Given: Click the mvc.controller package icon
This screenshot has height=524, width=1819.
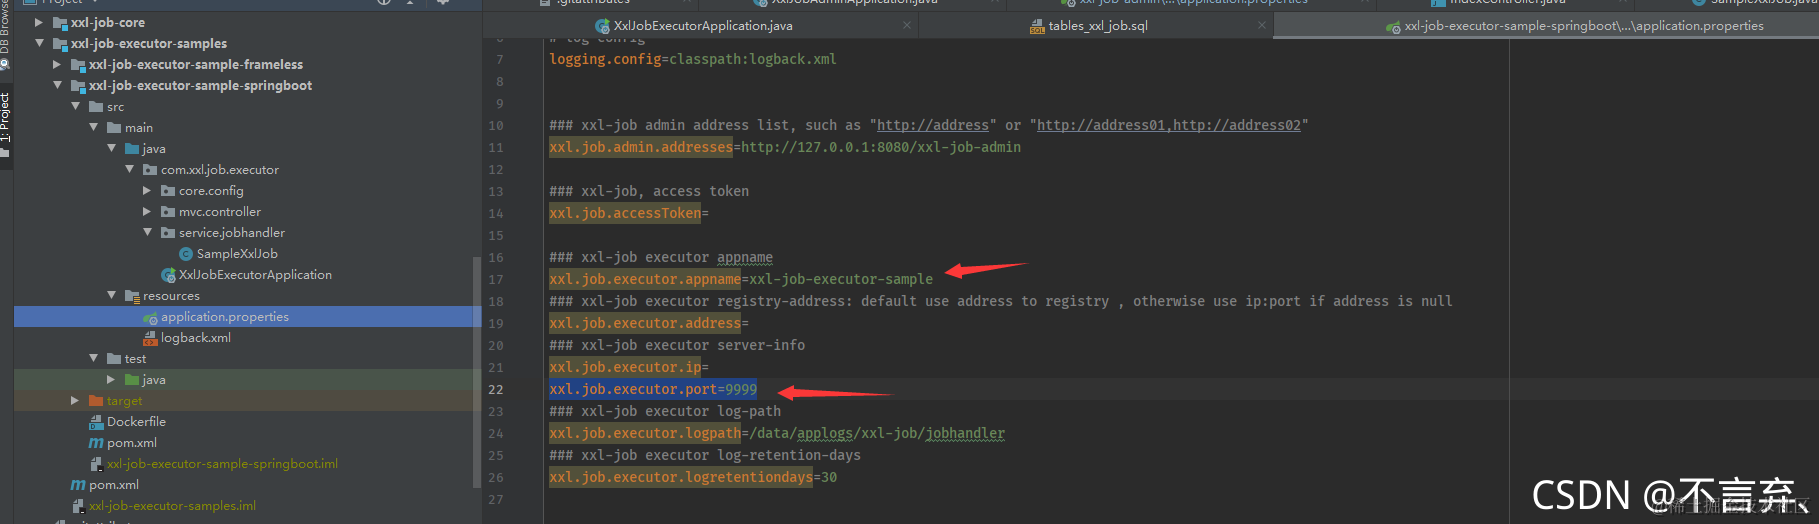Looking at the screenshot, I should click(168, 212).
